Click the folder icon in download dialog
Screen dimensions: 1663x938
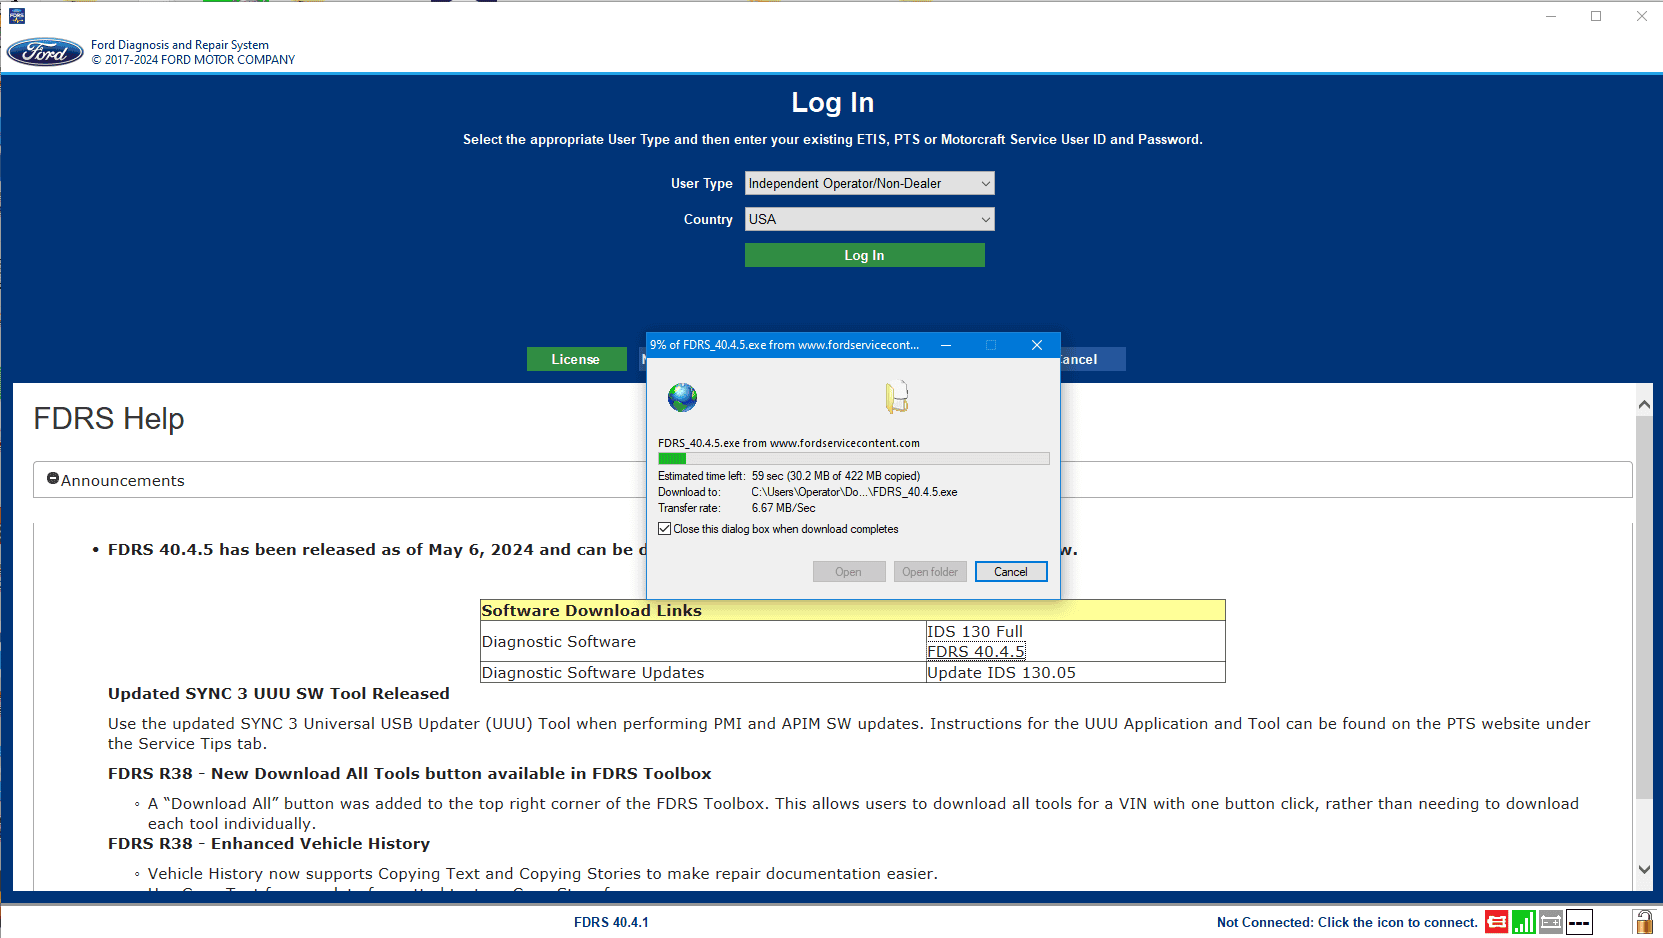[x=896, y=397]
